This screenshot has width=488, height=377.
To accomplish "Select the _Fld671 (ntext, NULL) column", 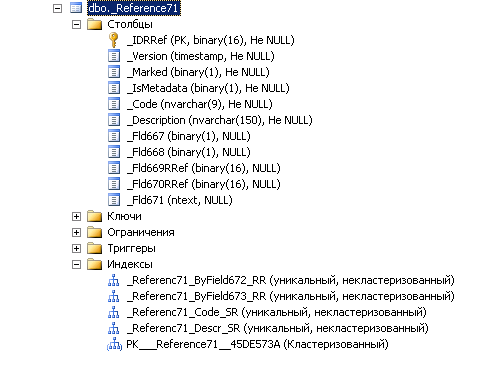I will (x=180, y=200).
